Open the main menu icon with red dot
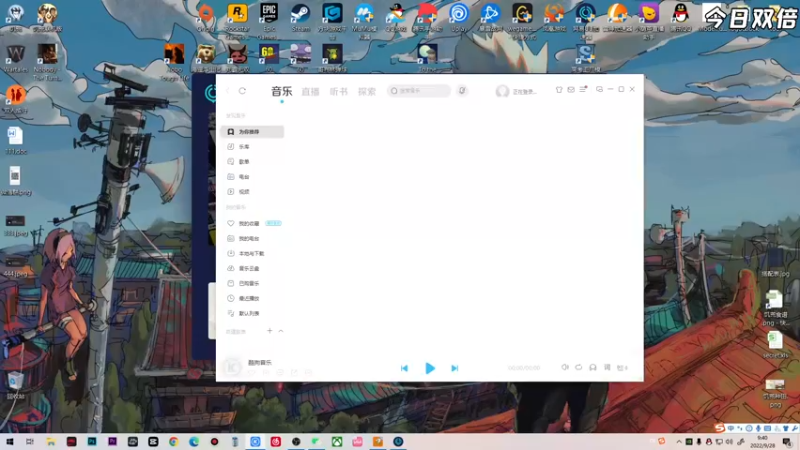The width and height of the screenshot is (800, 450). pyautogui.click(x=583, y=89)
